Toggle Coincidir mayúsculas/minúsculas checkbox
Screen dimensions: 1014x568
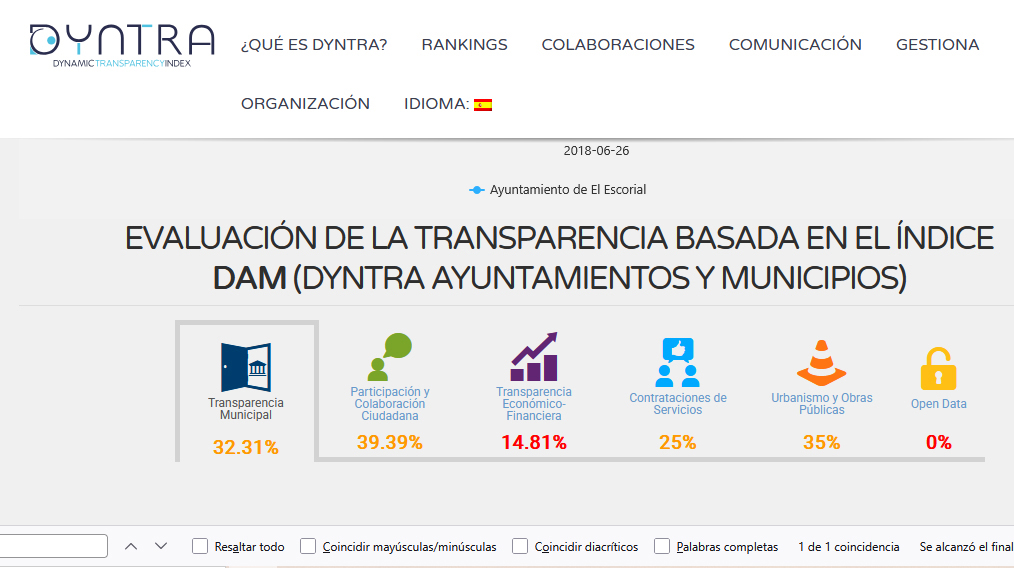click(x=308, y=546)
